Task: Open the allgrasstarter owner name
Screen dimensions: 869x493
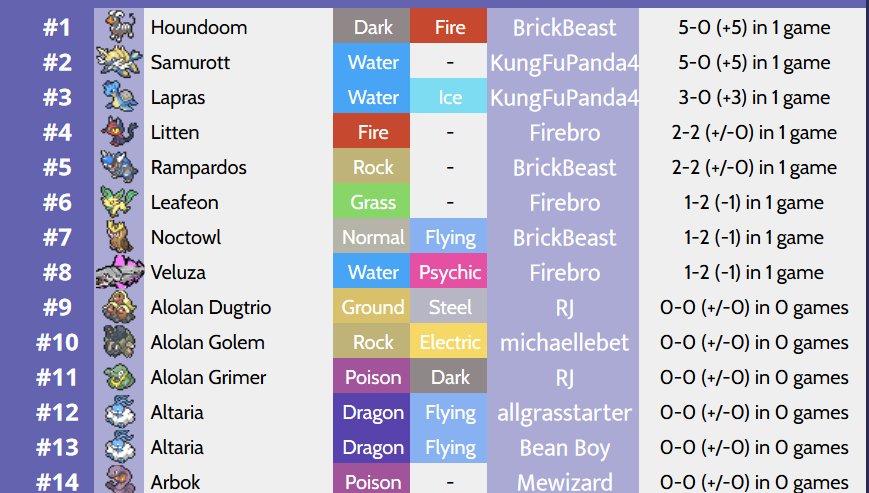Action: click(564, 412)
